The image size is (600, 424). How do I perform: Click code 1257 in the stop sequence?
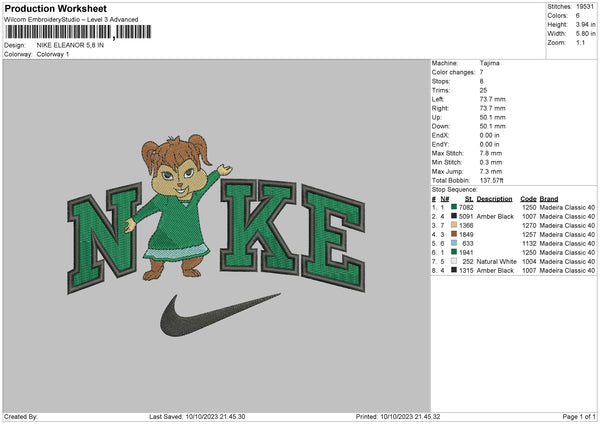[529, 234]
